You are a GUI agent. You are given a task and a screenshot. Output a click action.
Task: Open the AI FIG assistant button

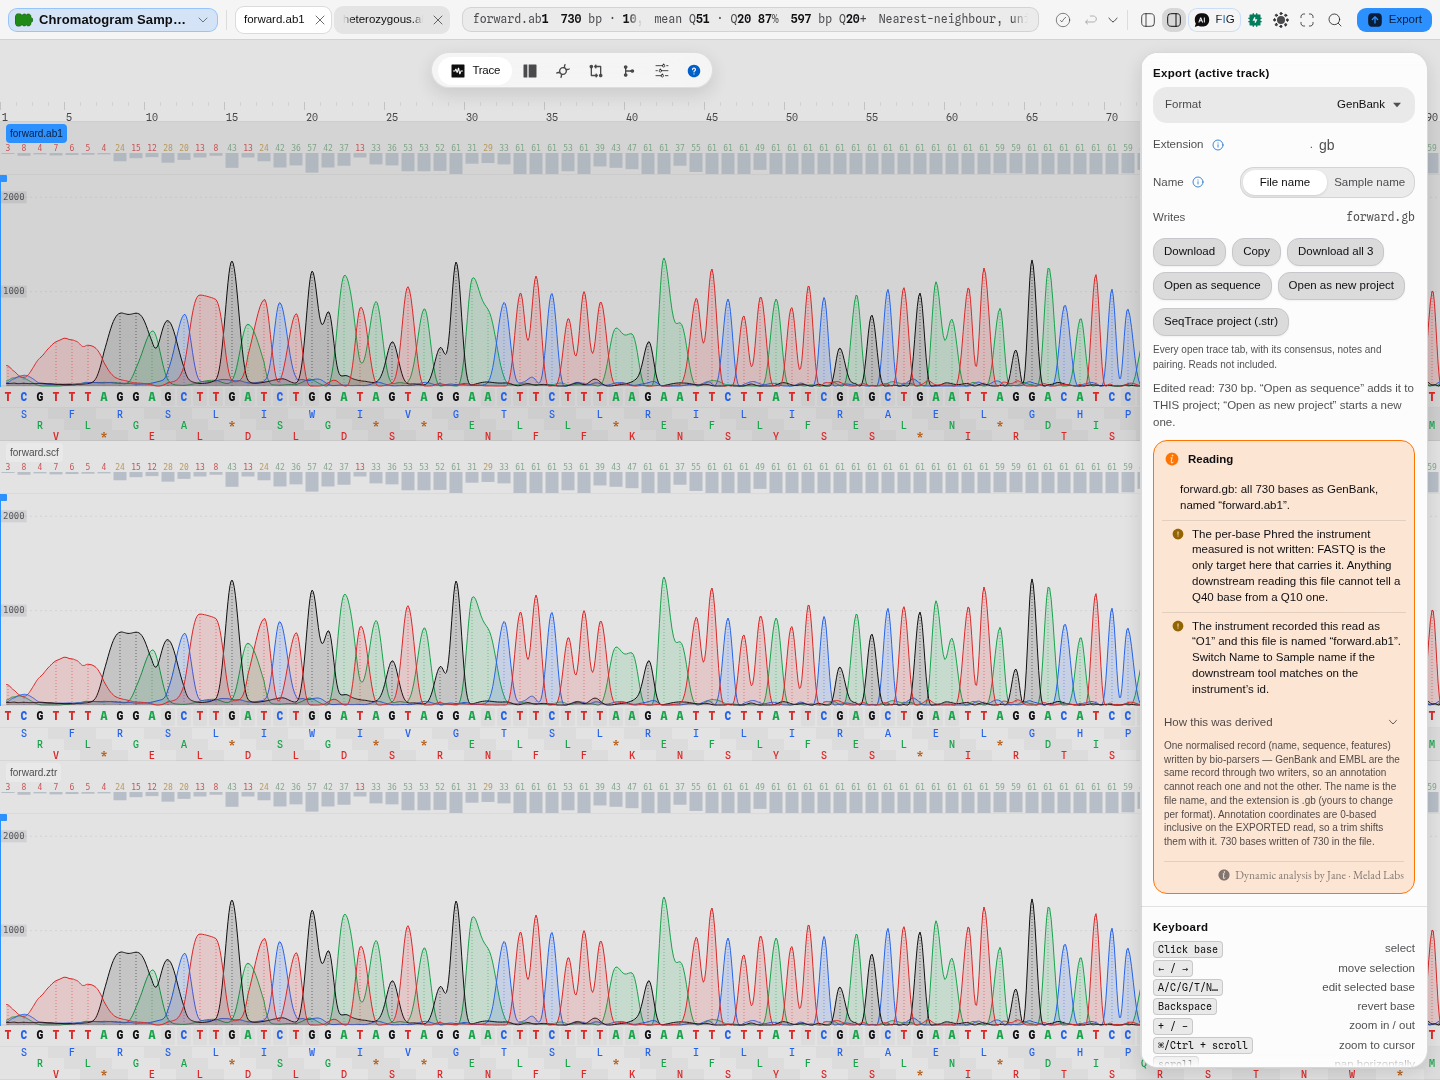(1215, 20)
